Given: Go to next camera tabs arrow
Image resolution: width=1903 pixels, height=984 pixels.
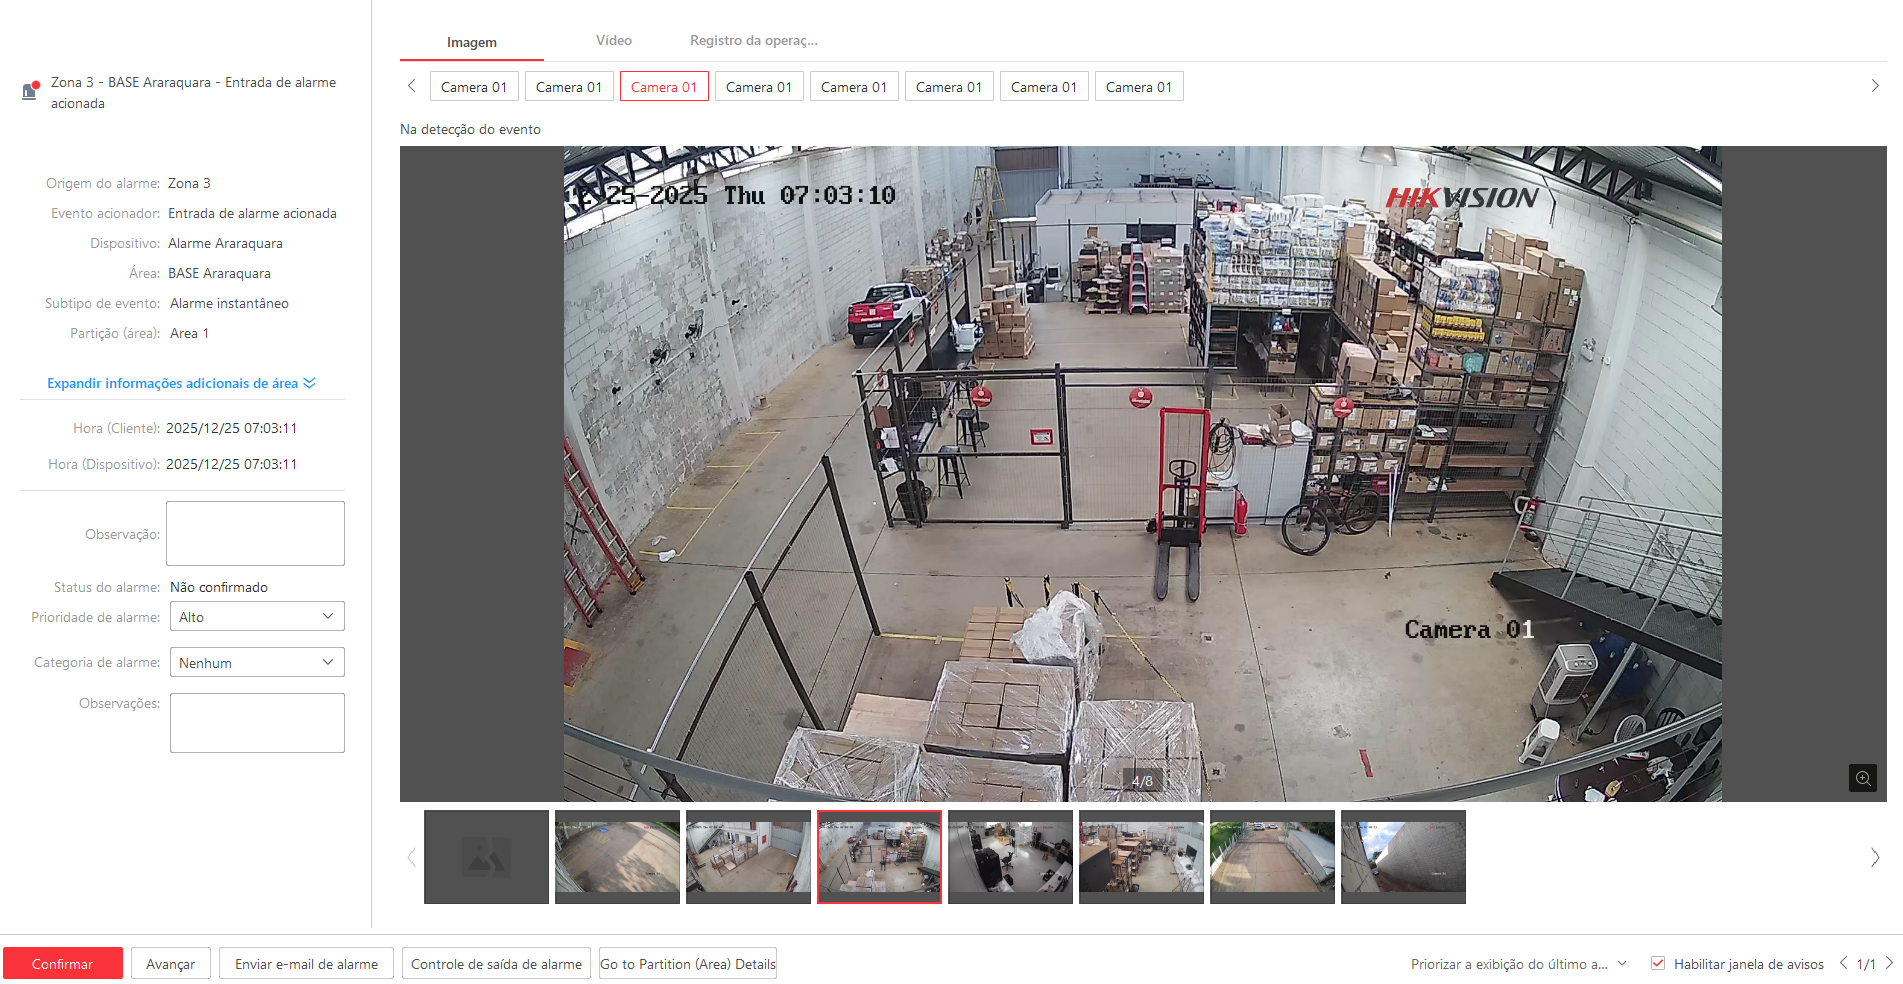Looking at the screenshot, I should pyautogui.click(x=1875, y=86).
